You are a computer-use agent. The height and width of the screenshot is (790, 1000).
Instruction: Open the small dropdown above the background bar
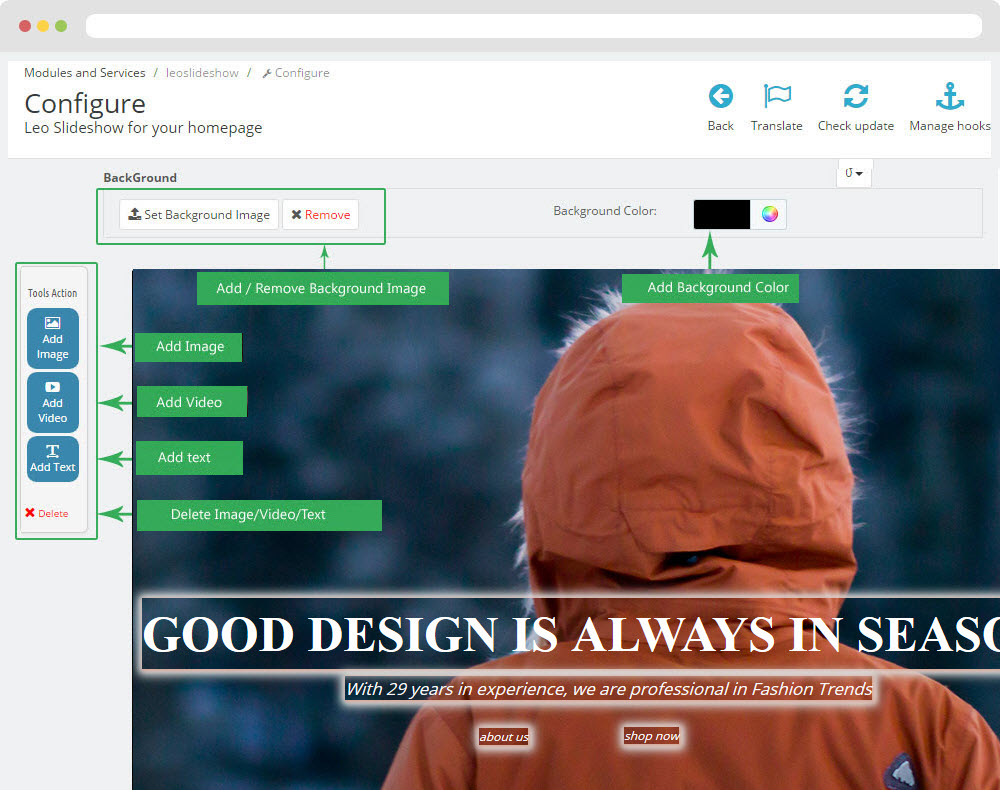pyautogui.click(x=854, y=173)
